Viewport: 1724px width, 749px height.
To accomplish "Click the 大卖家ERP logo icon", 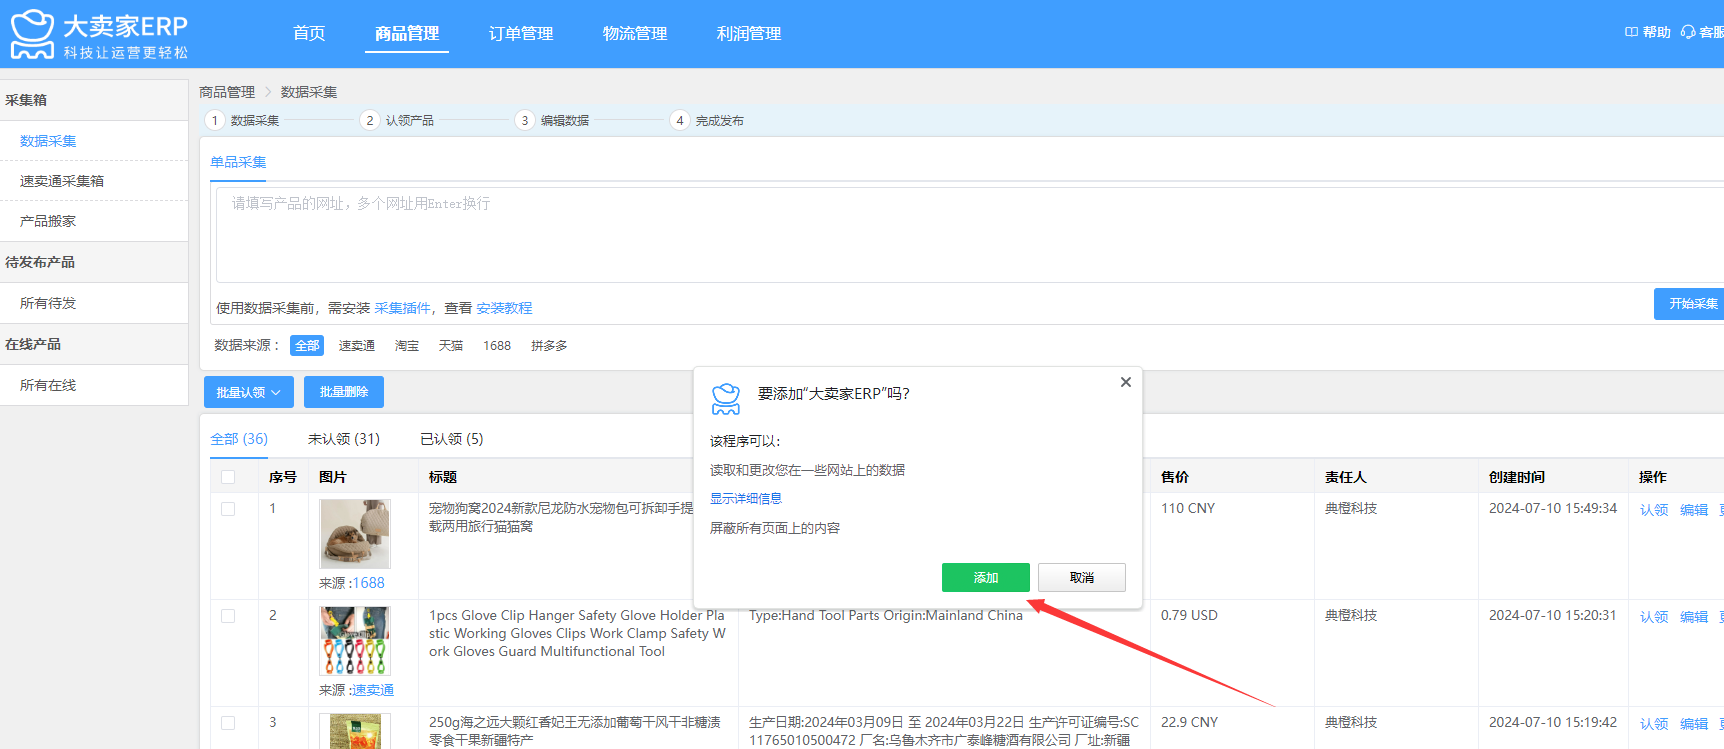I will click(x=32, y=34).
